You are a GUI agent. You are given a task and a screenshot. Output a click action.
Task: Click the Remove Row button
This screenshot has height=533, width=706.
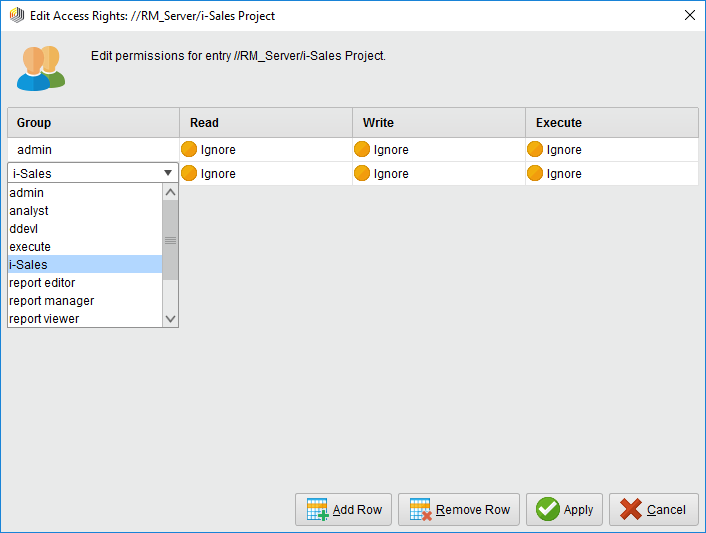(458, 509)
